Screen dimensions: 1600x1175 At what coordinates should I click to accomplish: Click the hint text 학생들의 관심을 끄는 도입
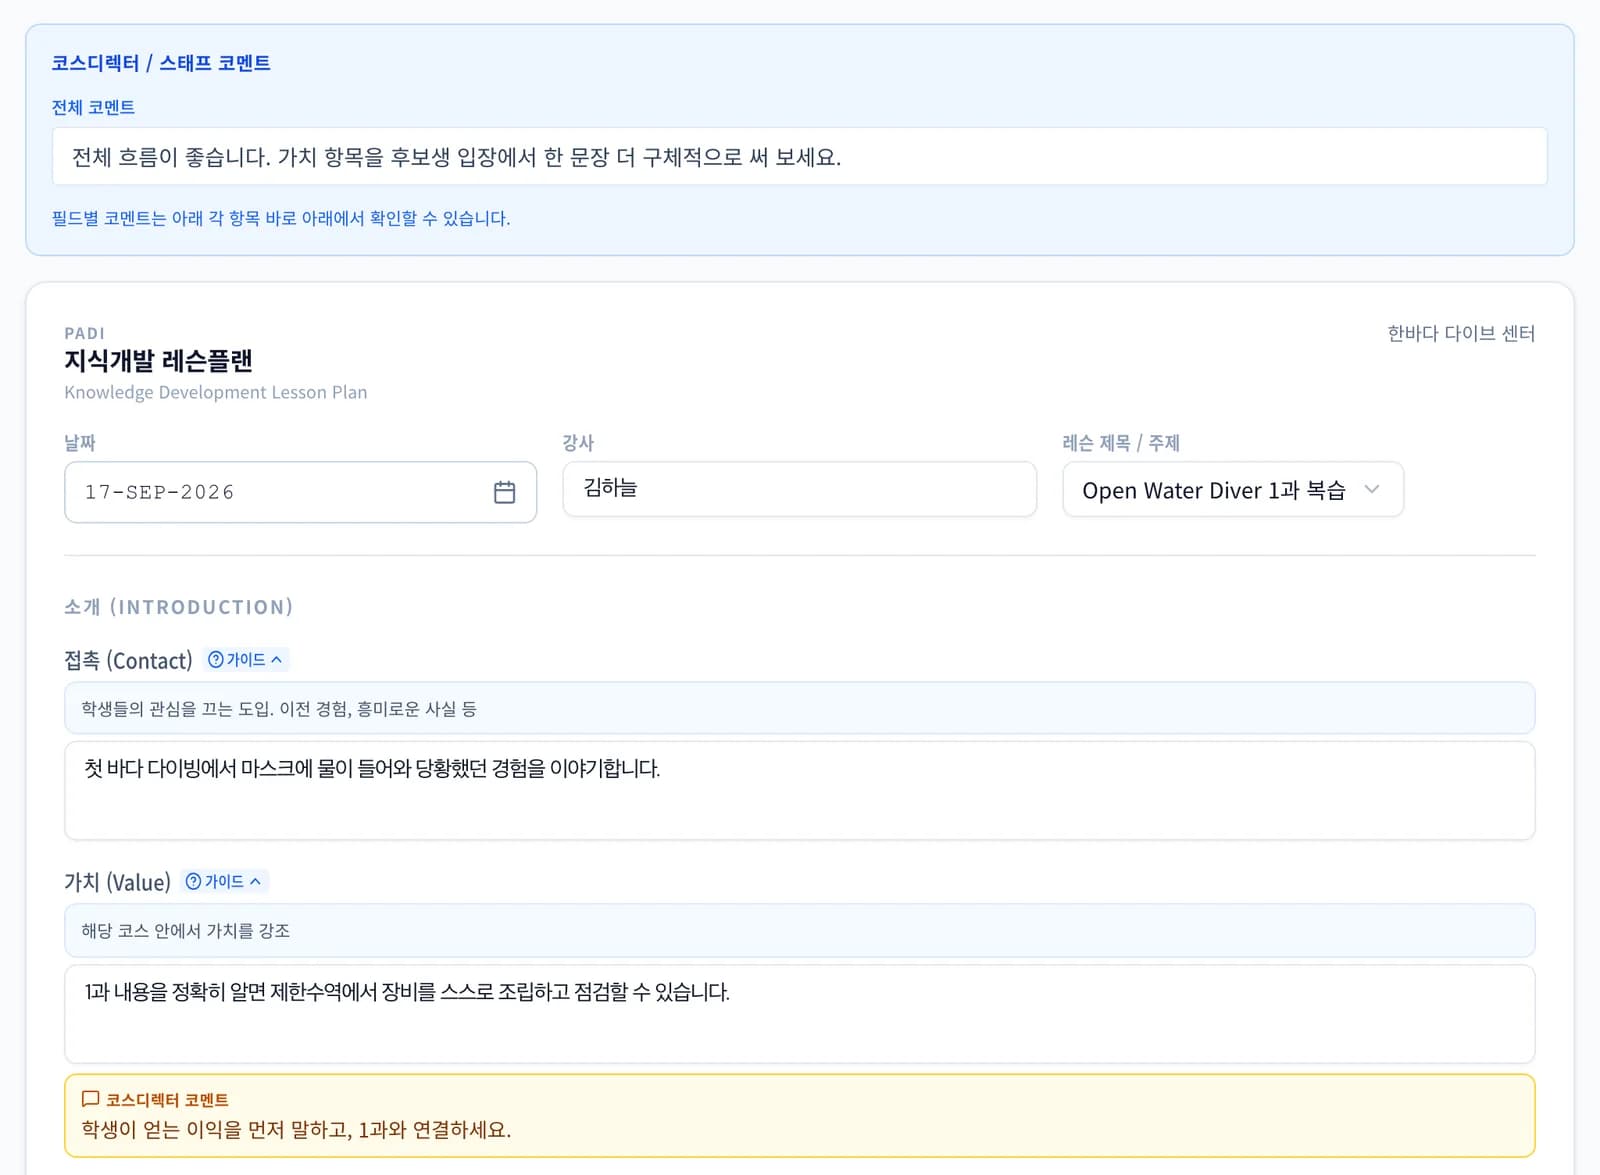[279, 709]
